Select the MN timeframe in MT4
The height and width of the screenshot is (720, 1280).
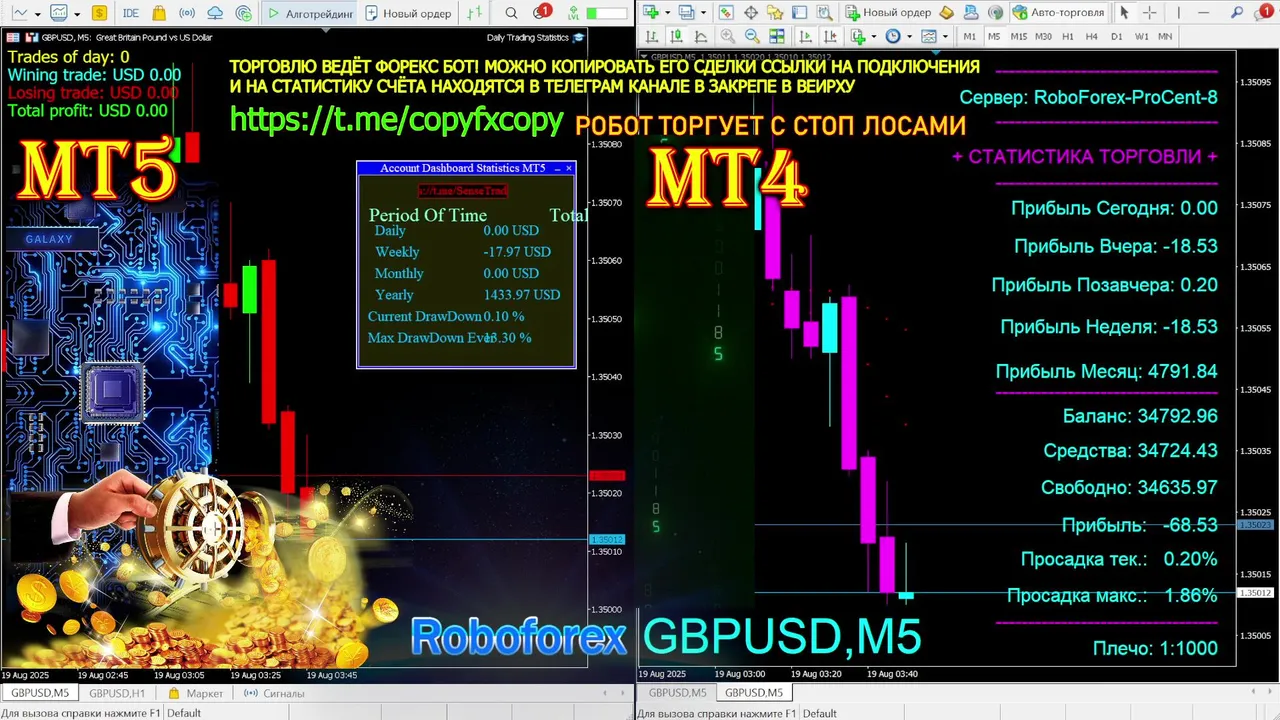1165,36
